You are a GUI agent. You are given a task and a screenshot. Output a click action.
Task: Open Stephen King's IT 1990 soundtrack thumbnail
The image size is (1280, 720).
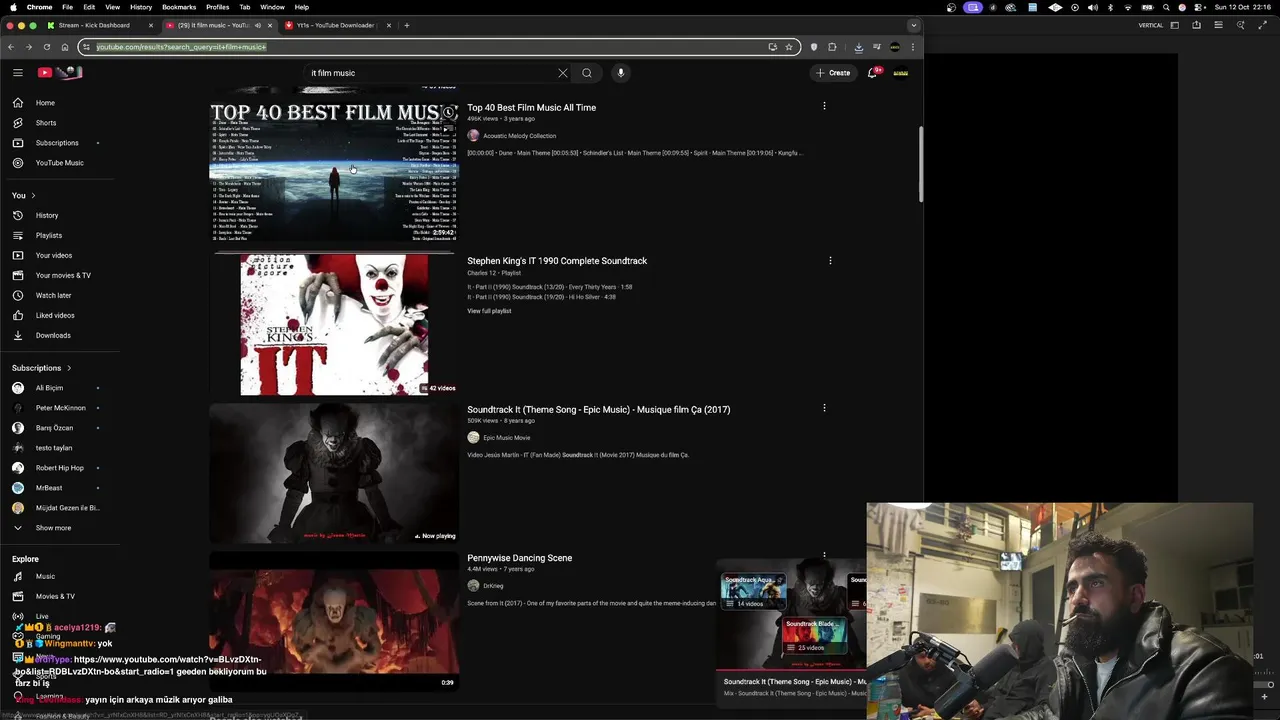tap(334, 324)
